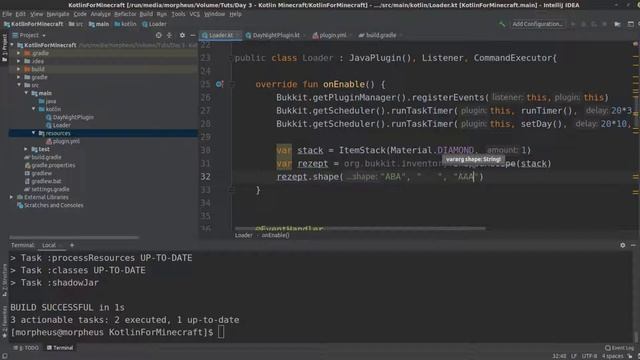Collapse the KotlinForMinecraft root node
This screenshot has width=640, height=360.
click(x=12, y=45)
